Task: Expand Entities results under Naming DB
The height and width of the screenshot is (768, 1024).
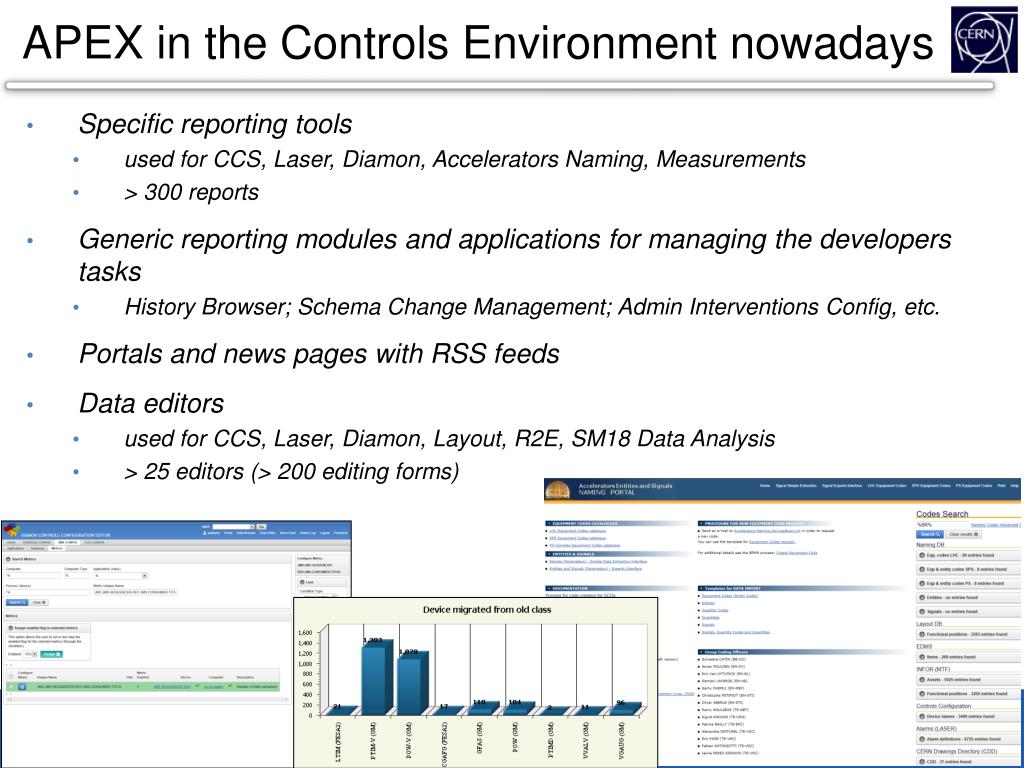Action: [x=921, y=598]
